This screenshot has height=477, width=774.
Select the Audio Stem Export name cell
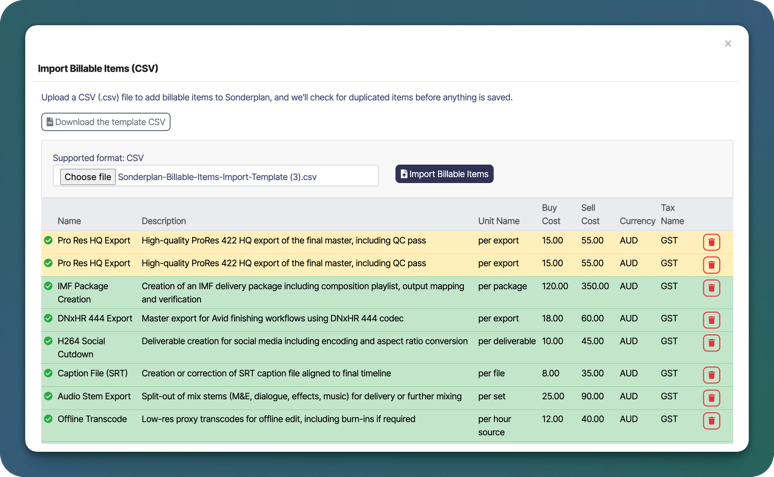[94, 396]
